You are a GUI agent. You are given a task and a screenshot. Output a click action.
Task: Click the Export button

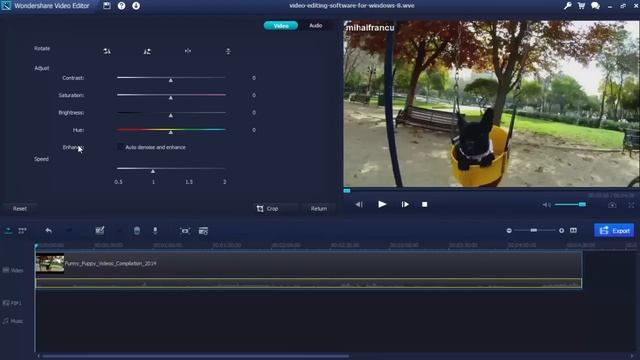pyautogui.click(x=614, y=231)
